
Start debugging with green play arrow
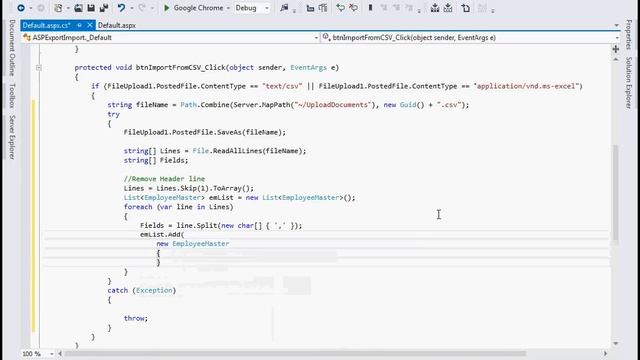(x=167, y=8)
